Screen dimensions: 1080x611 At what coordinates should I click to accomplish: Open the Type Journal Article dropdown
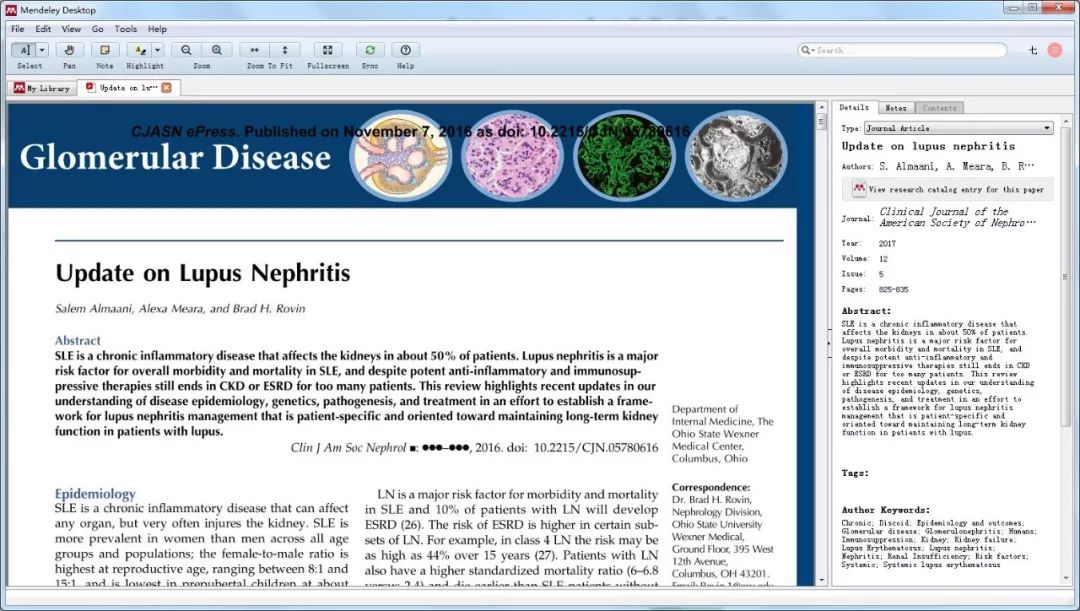point(958,128)
